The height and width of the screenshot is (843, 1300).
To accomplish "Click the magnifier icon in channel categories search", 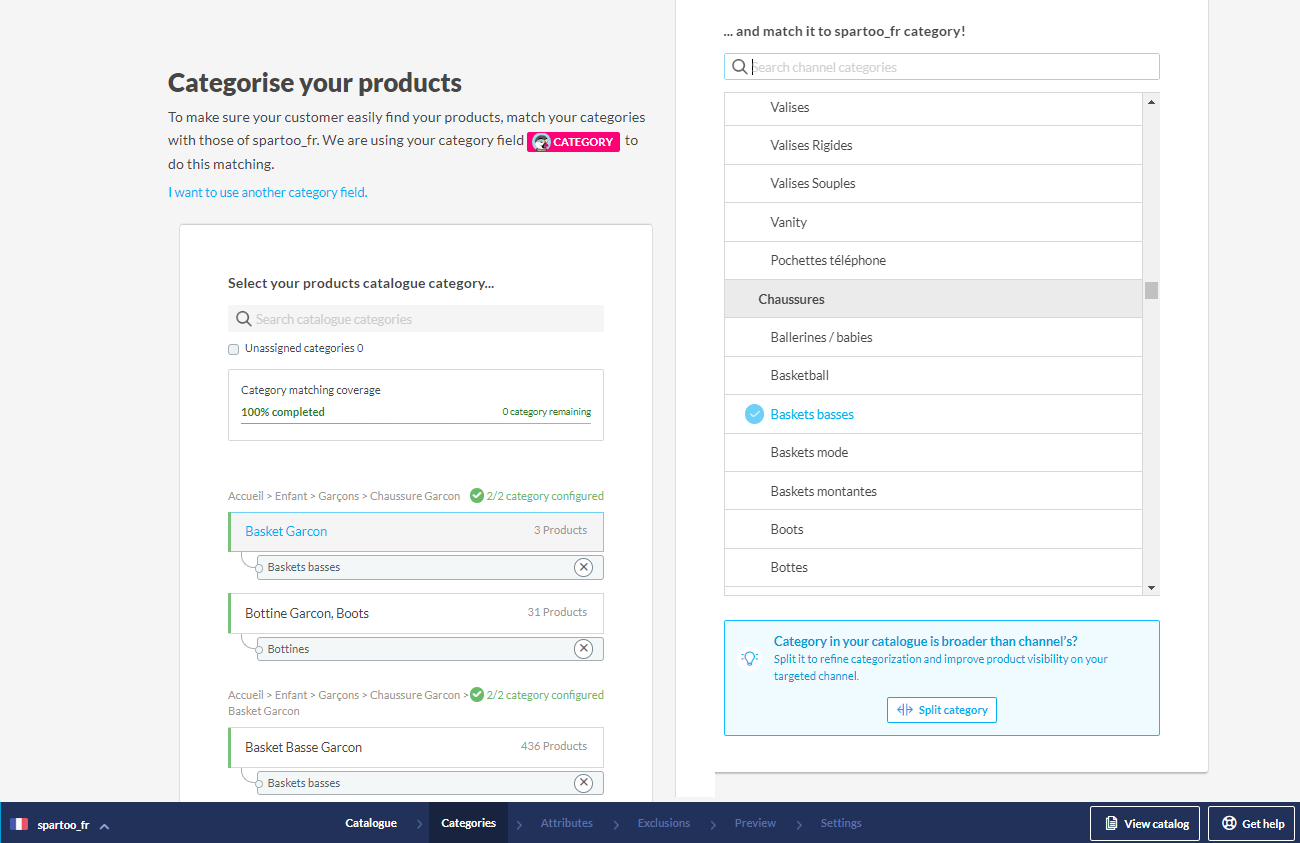I will [739, 67].
